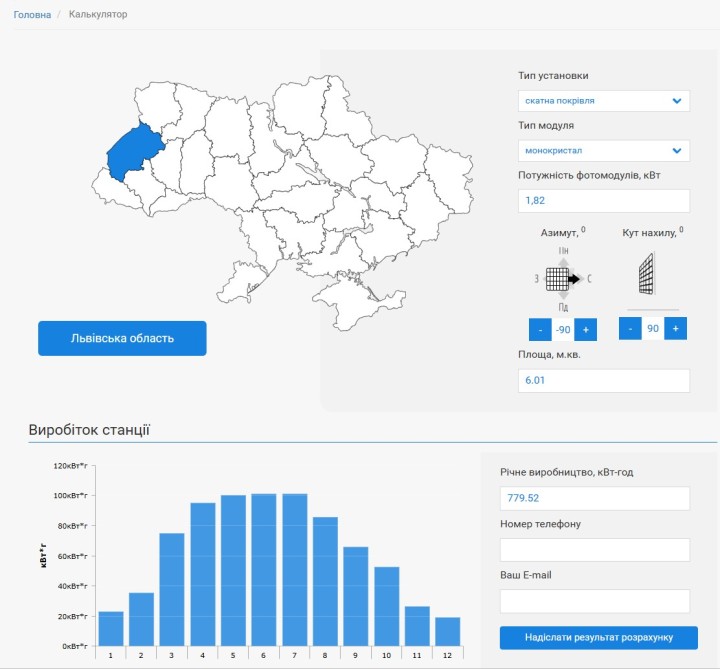The image size is (720, 669).
Task: Click the month 10 bar in chart
Action: pos(387,607)
